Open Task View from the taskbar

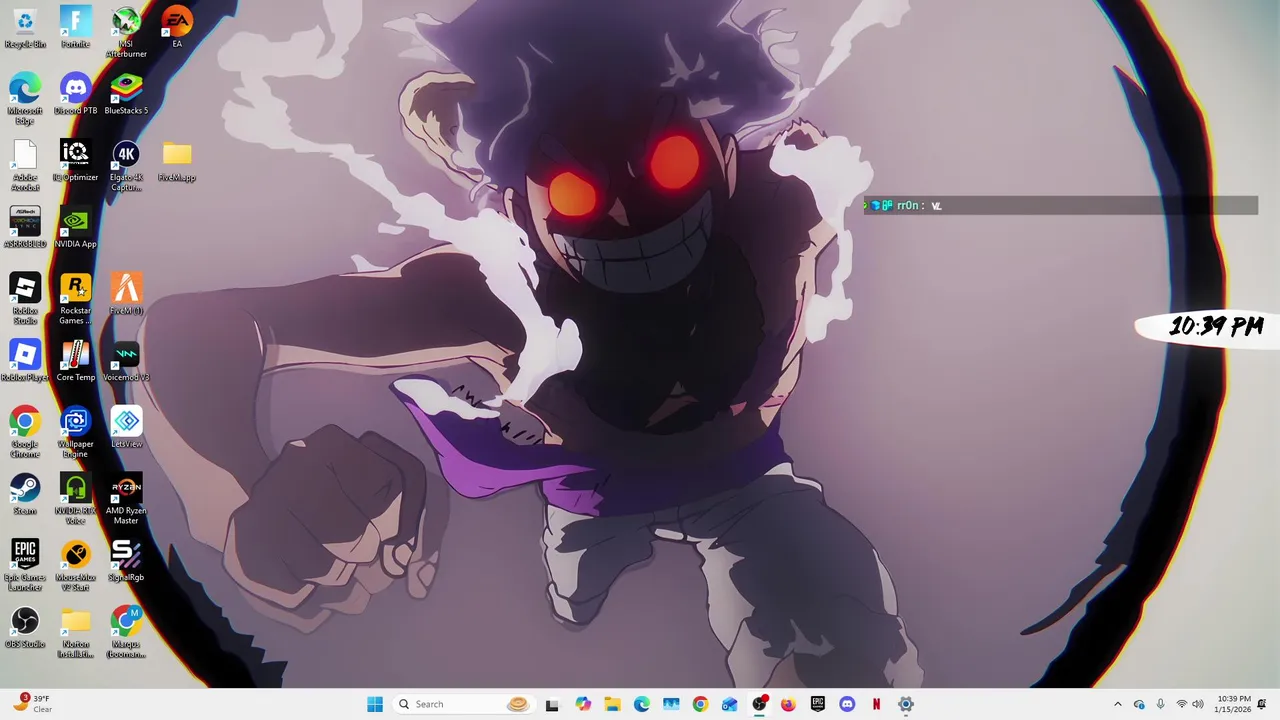pos(552,704)
